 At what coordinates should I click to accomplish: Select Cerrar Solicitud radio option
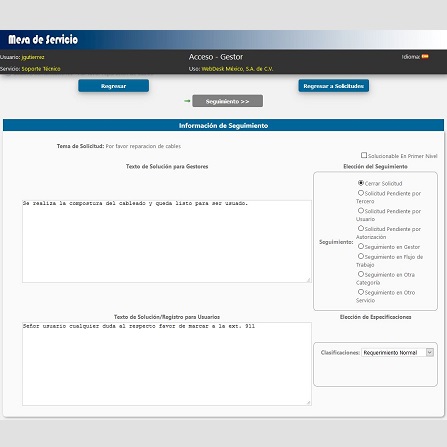tap(361, 183)
